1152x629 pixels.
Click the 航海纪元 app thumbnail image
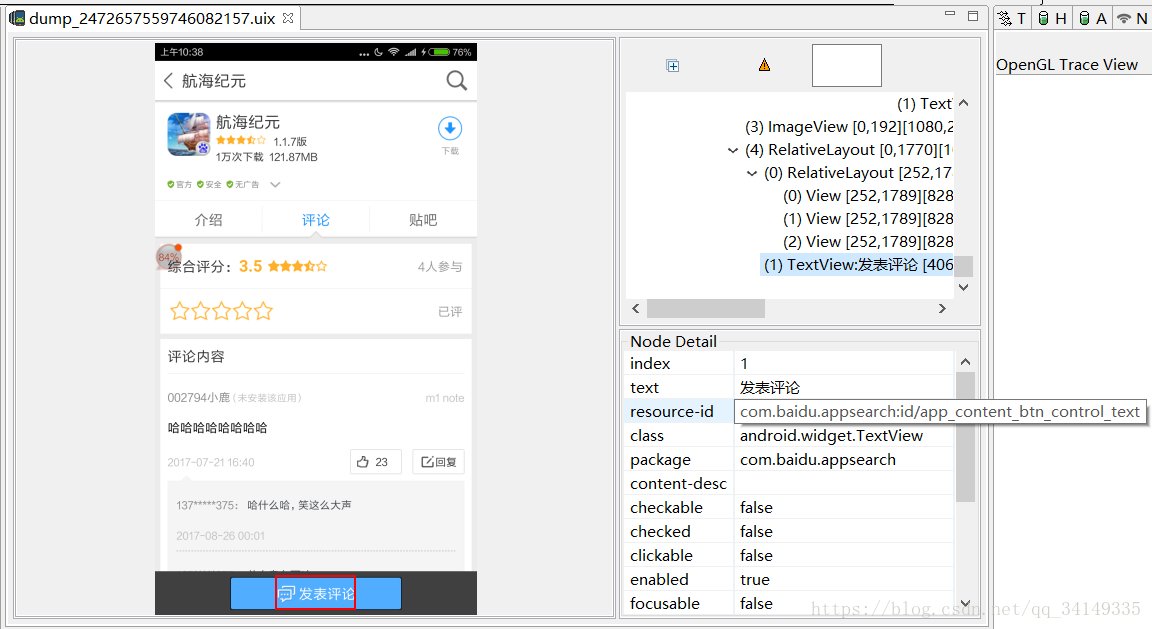click(x=189, y=134)
